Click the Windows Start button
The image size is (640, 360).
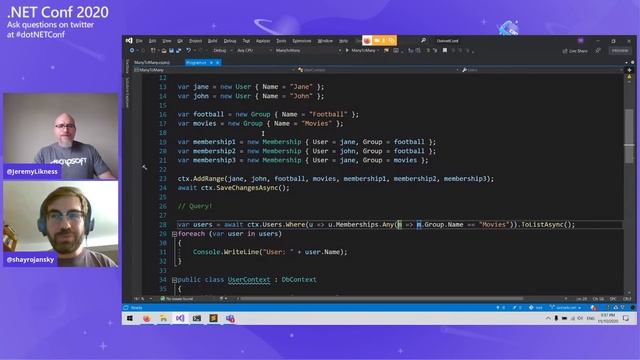point(130,318)
